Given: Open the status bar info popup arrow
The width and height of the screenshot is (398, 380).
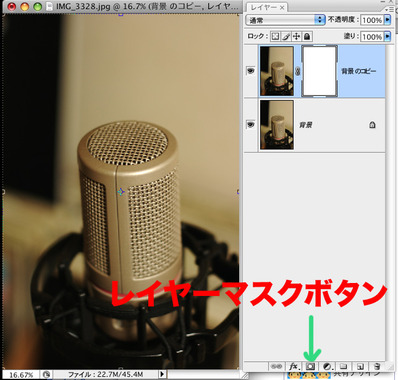Looking at the screenshot, I should (162, 374).
